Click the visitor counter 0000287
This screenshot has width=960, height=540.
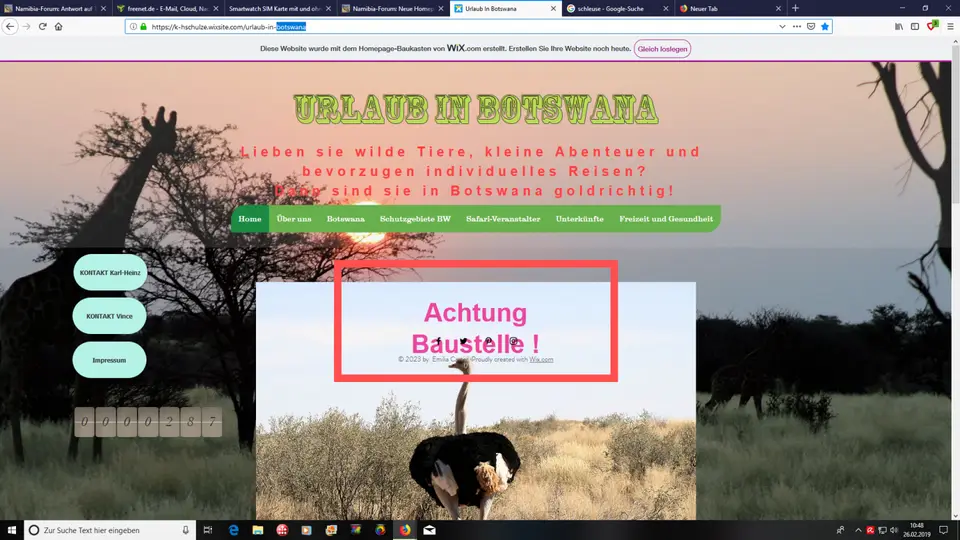[x=148, y=422]
